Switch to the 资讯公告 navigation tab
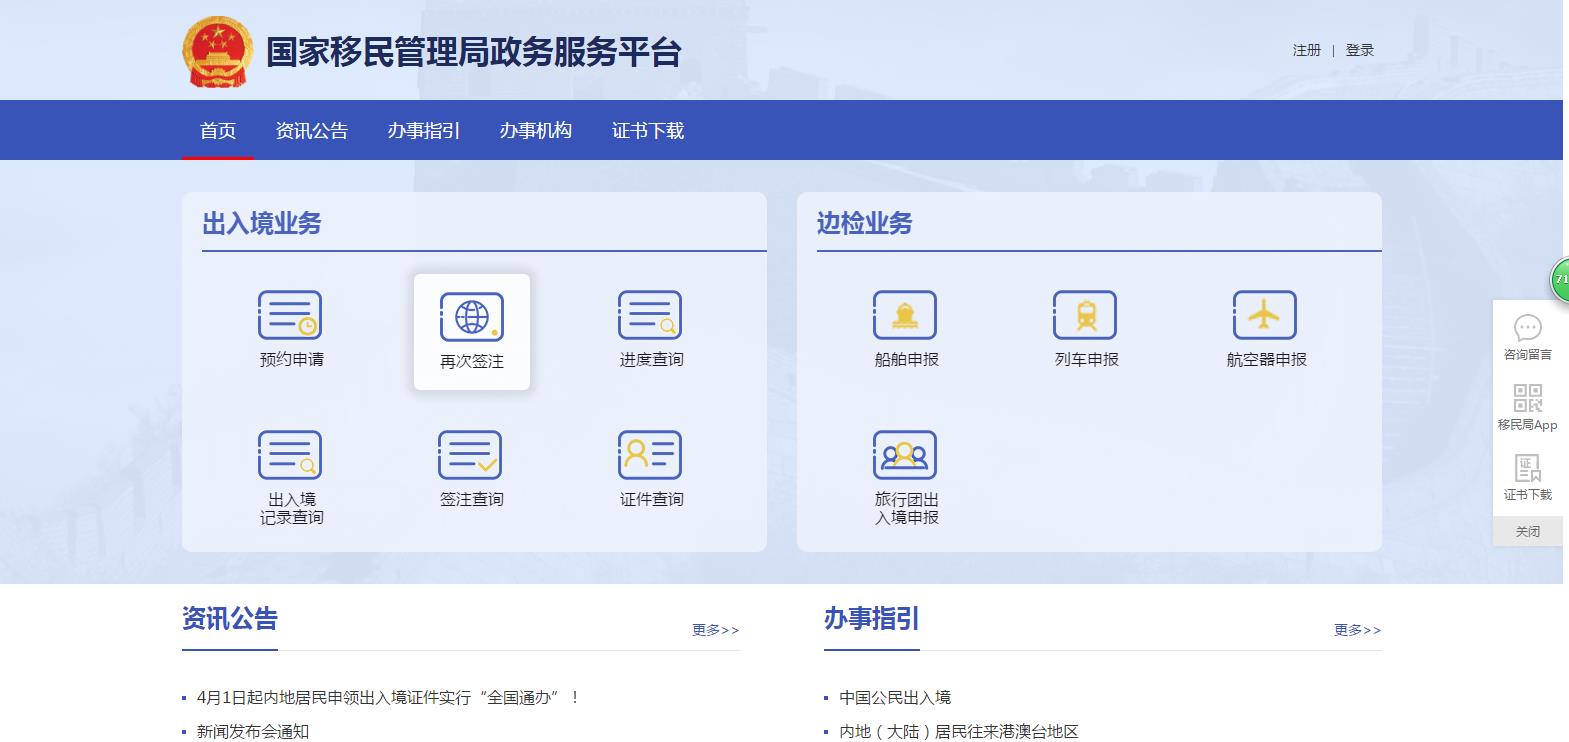Screen dimensions: 1569x742 pos(312,131)
